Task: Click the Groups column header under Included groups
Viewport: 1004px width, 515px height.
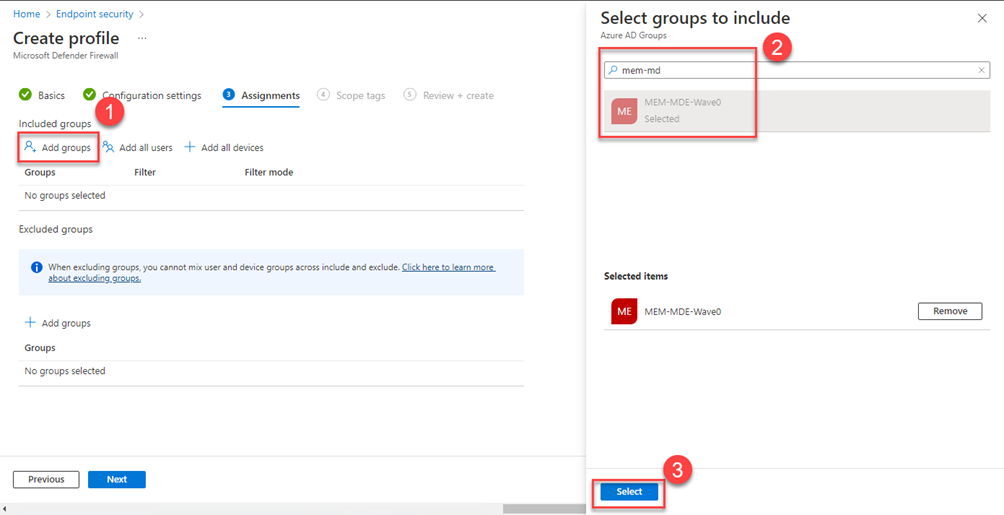Action: (x=40, y=172)
